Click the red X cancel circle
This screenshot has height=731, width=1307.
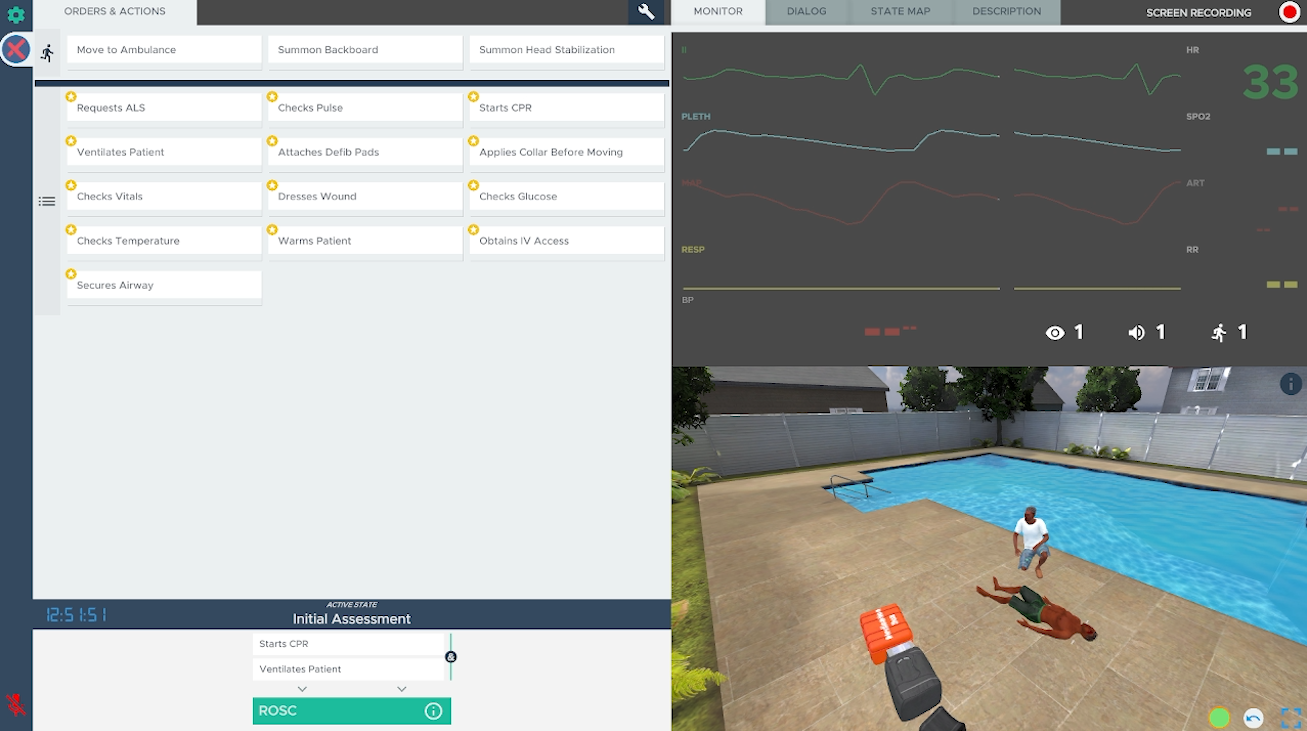tap(16, 49)
